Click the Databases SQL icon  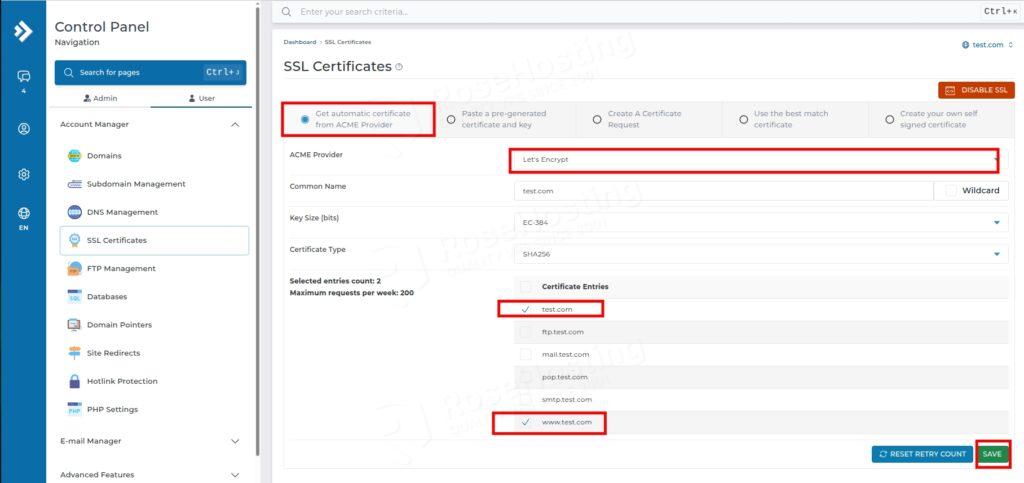click(x=74, y=296)
